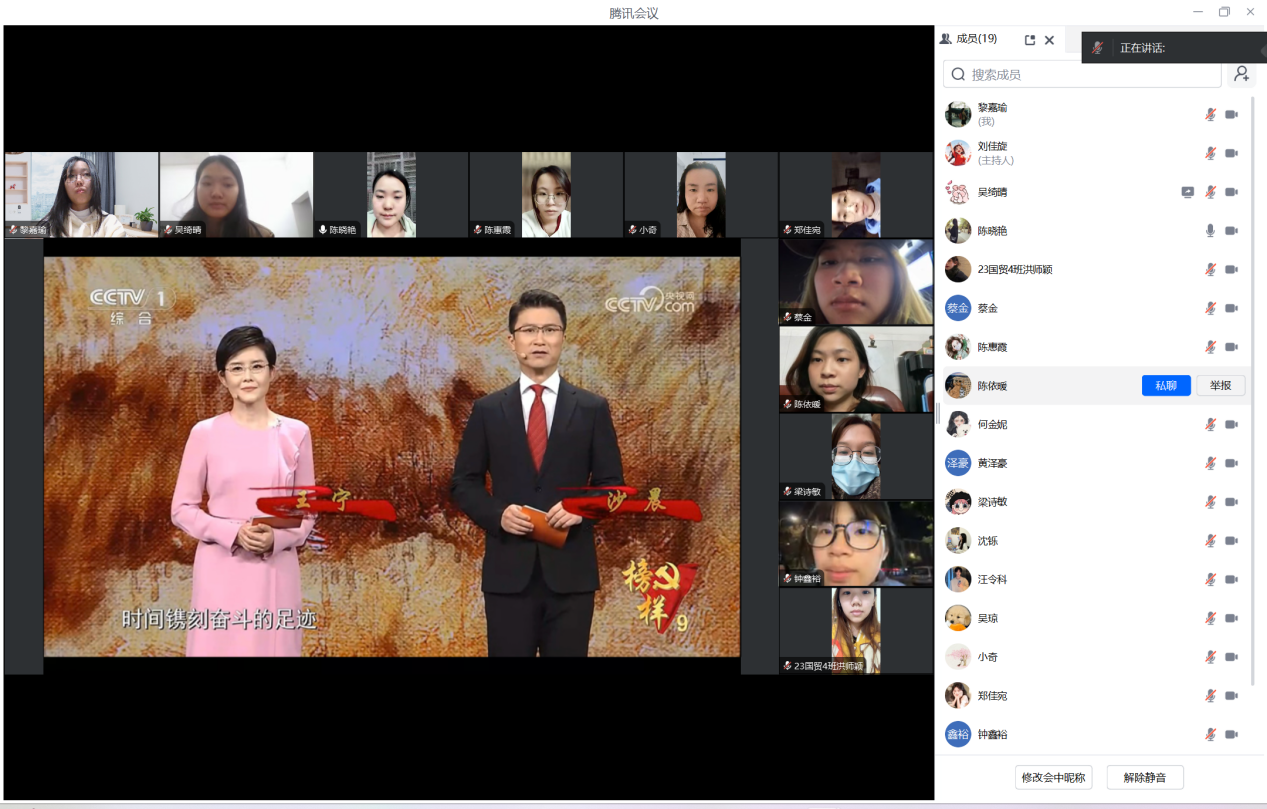Click the camera icon for 黎嘉瑜
The image size is (1267, 809).
(x=1231, y=115)
